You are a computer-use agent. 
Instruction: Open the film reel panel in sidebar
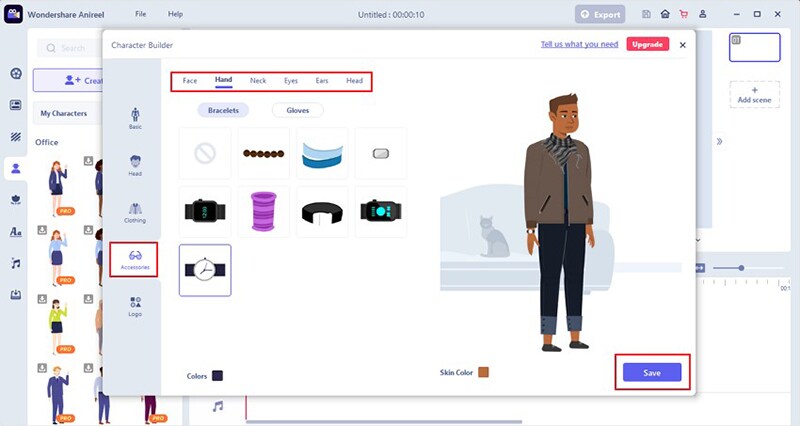16,73
